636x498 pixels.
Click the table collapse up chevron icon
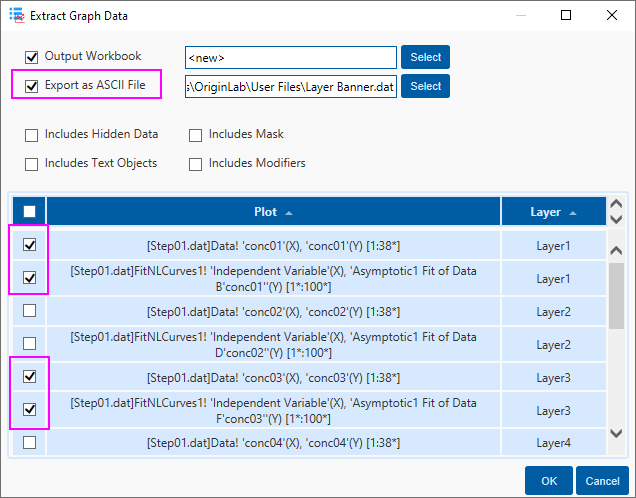(x=616, y=203)
